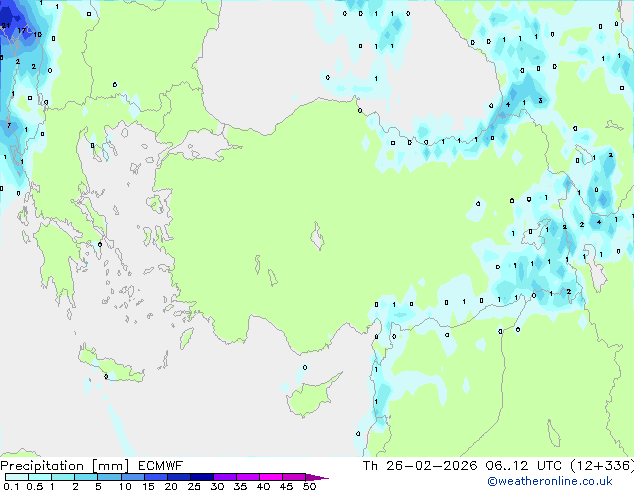This screenshot has width=634, height=490.
Task: Click the '(12+336)' forecast step label
Action: (602, 466)
